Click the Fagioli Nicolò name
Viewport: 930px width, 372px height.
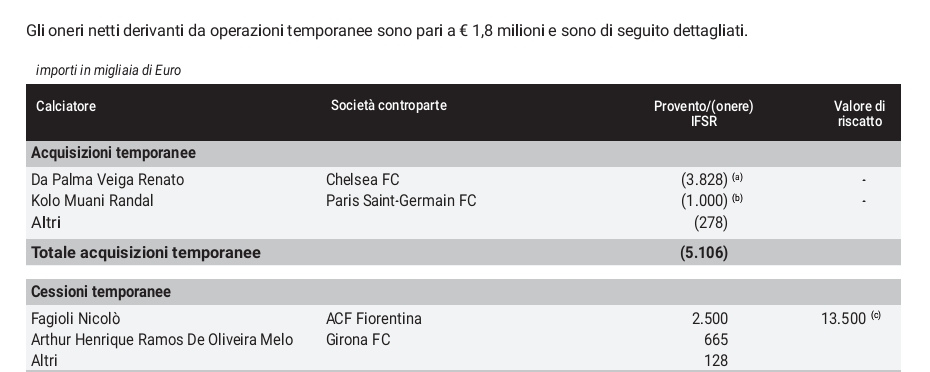(75, 319)
